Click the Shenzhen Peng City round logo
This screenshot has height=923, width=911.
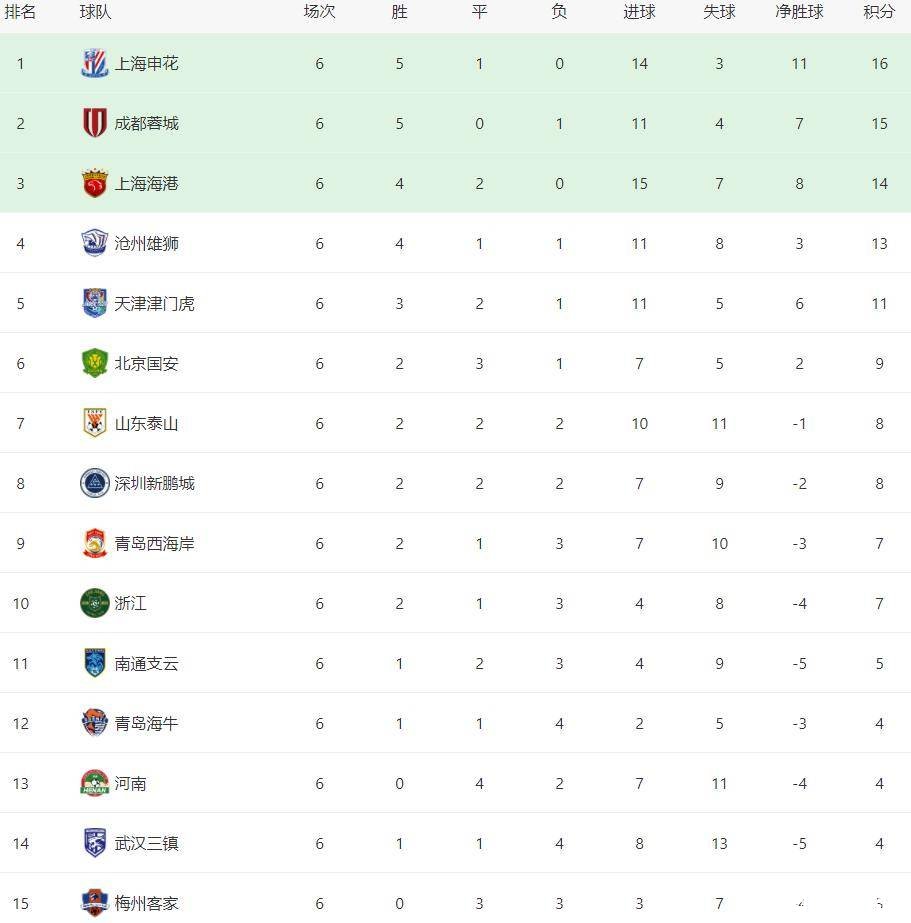tap(94, 484)
